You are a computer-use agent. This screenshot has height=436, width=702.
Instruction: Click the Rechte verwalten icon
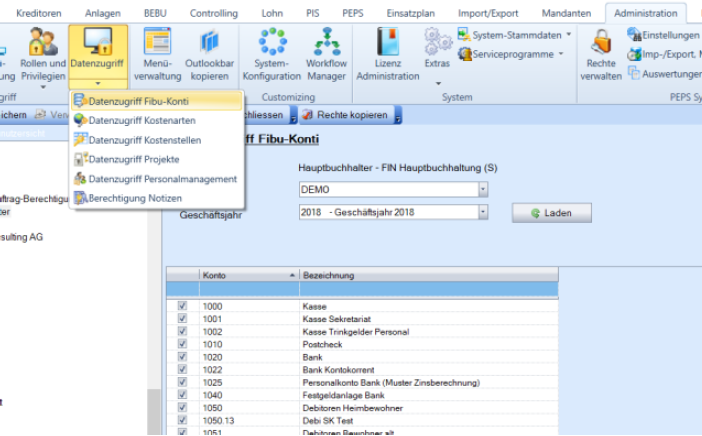coord(600,55)
